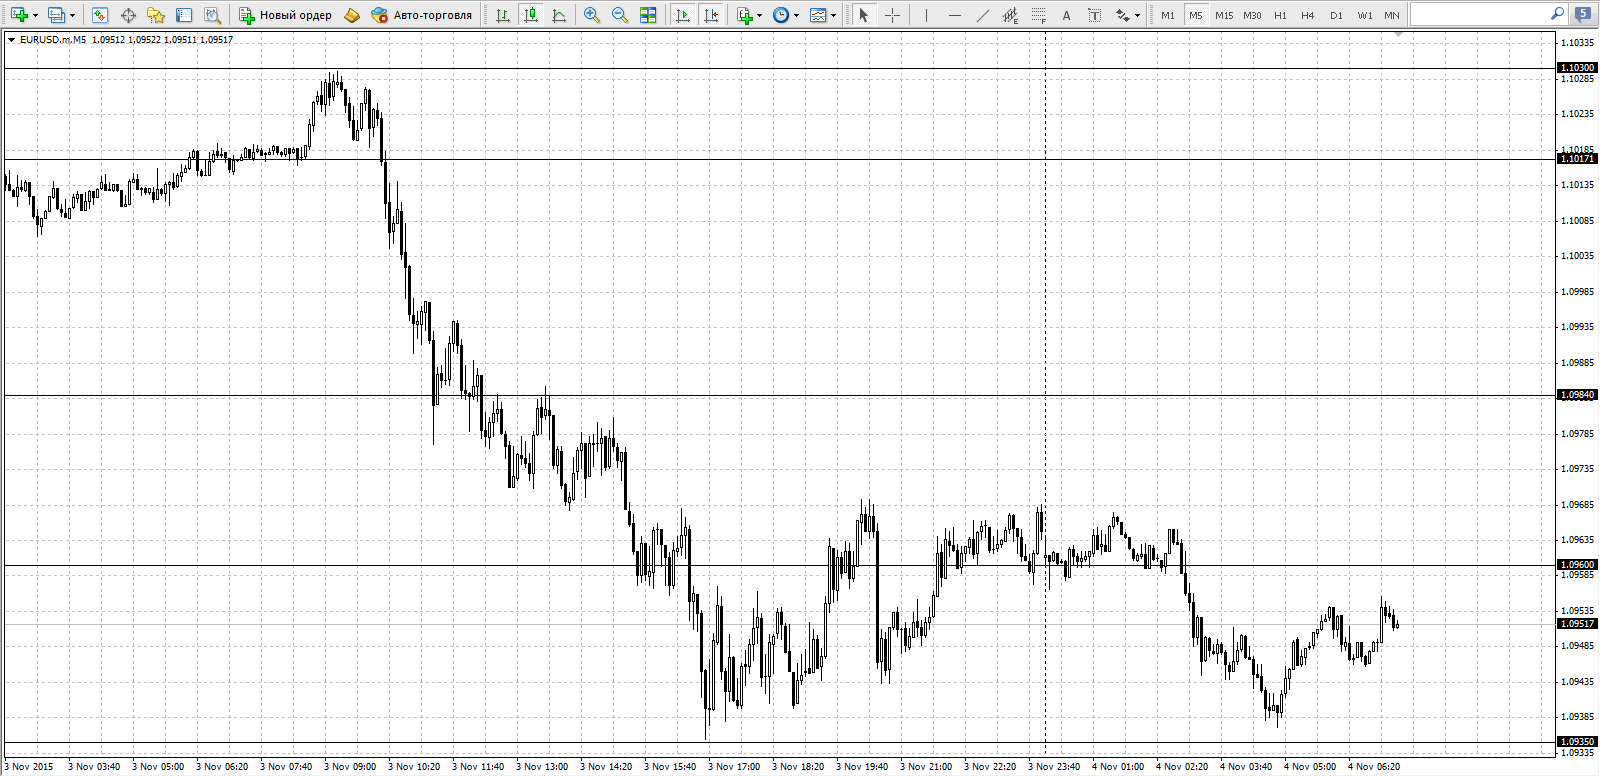Open the Strategy Tester icon
The width and height of the screenshot is (1600, 777).
point(212,15)
